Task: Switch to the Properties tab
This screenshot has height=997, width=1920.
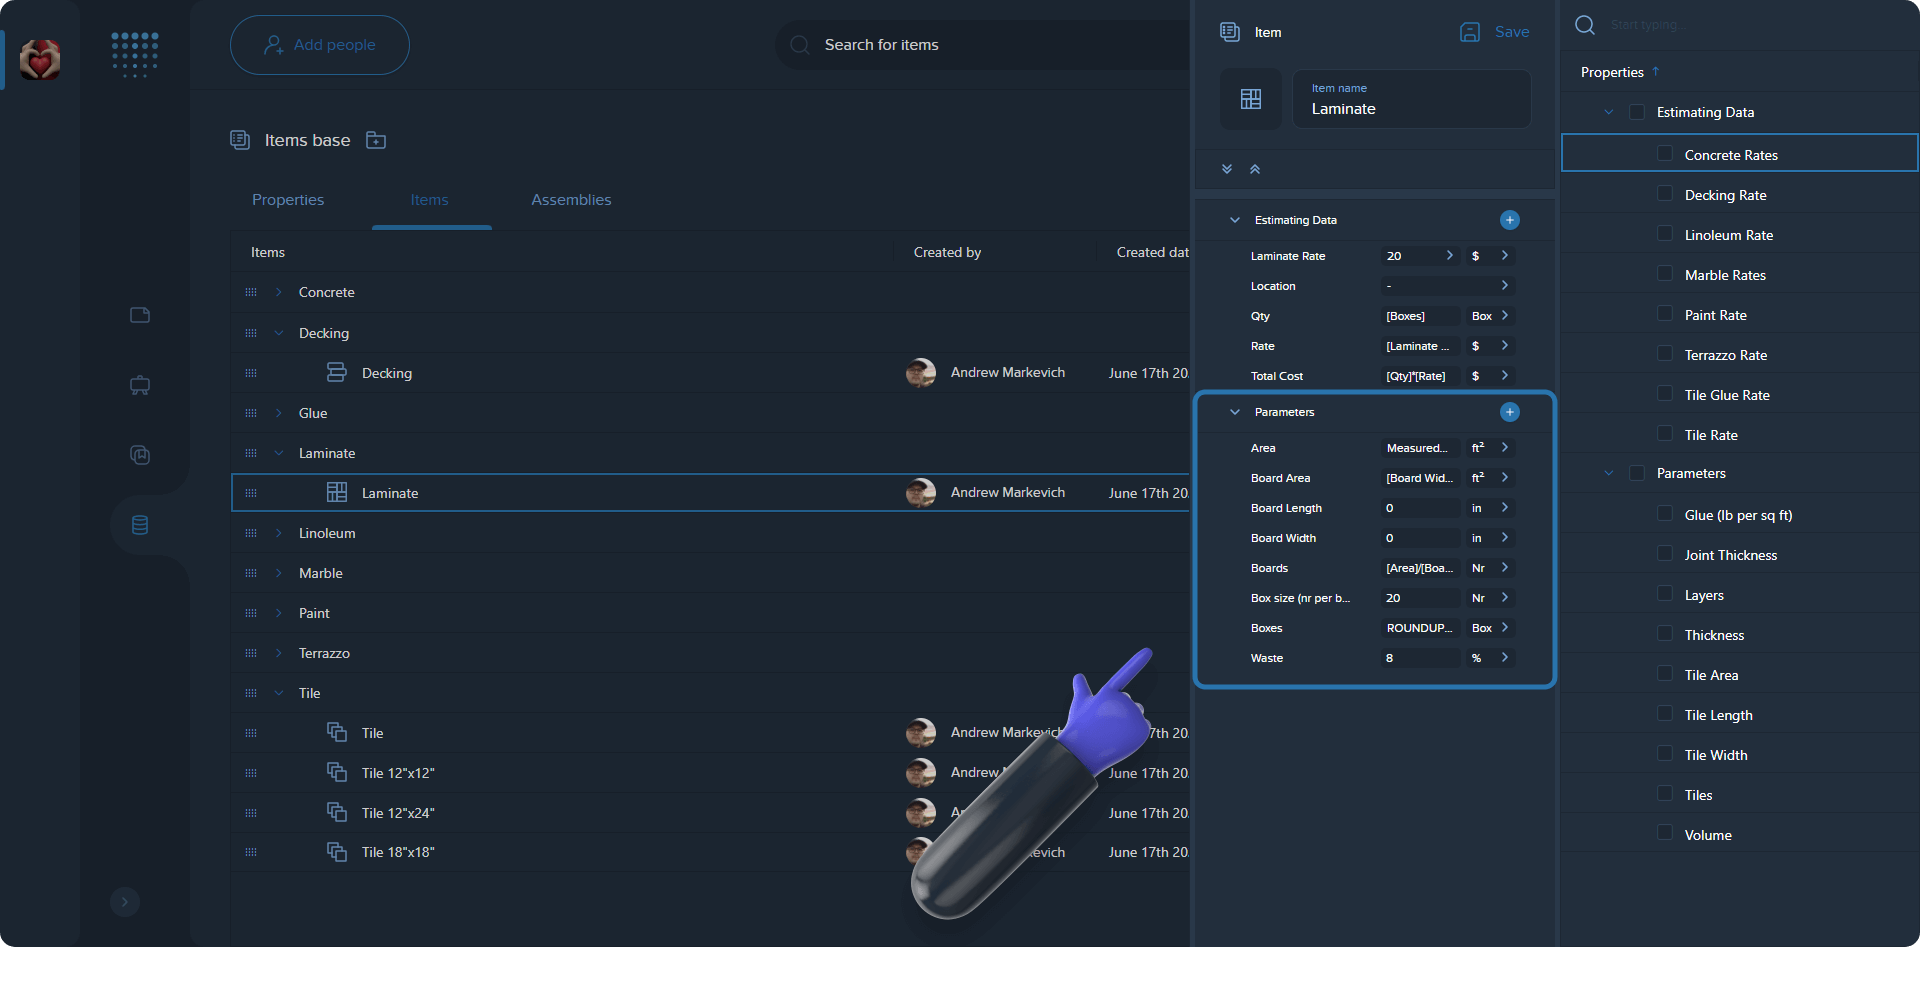Action: point(288,200)
